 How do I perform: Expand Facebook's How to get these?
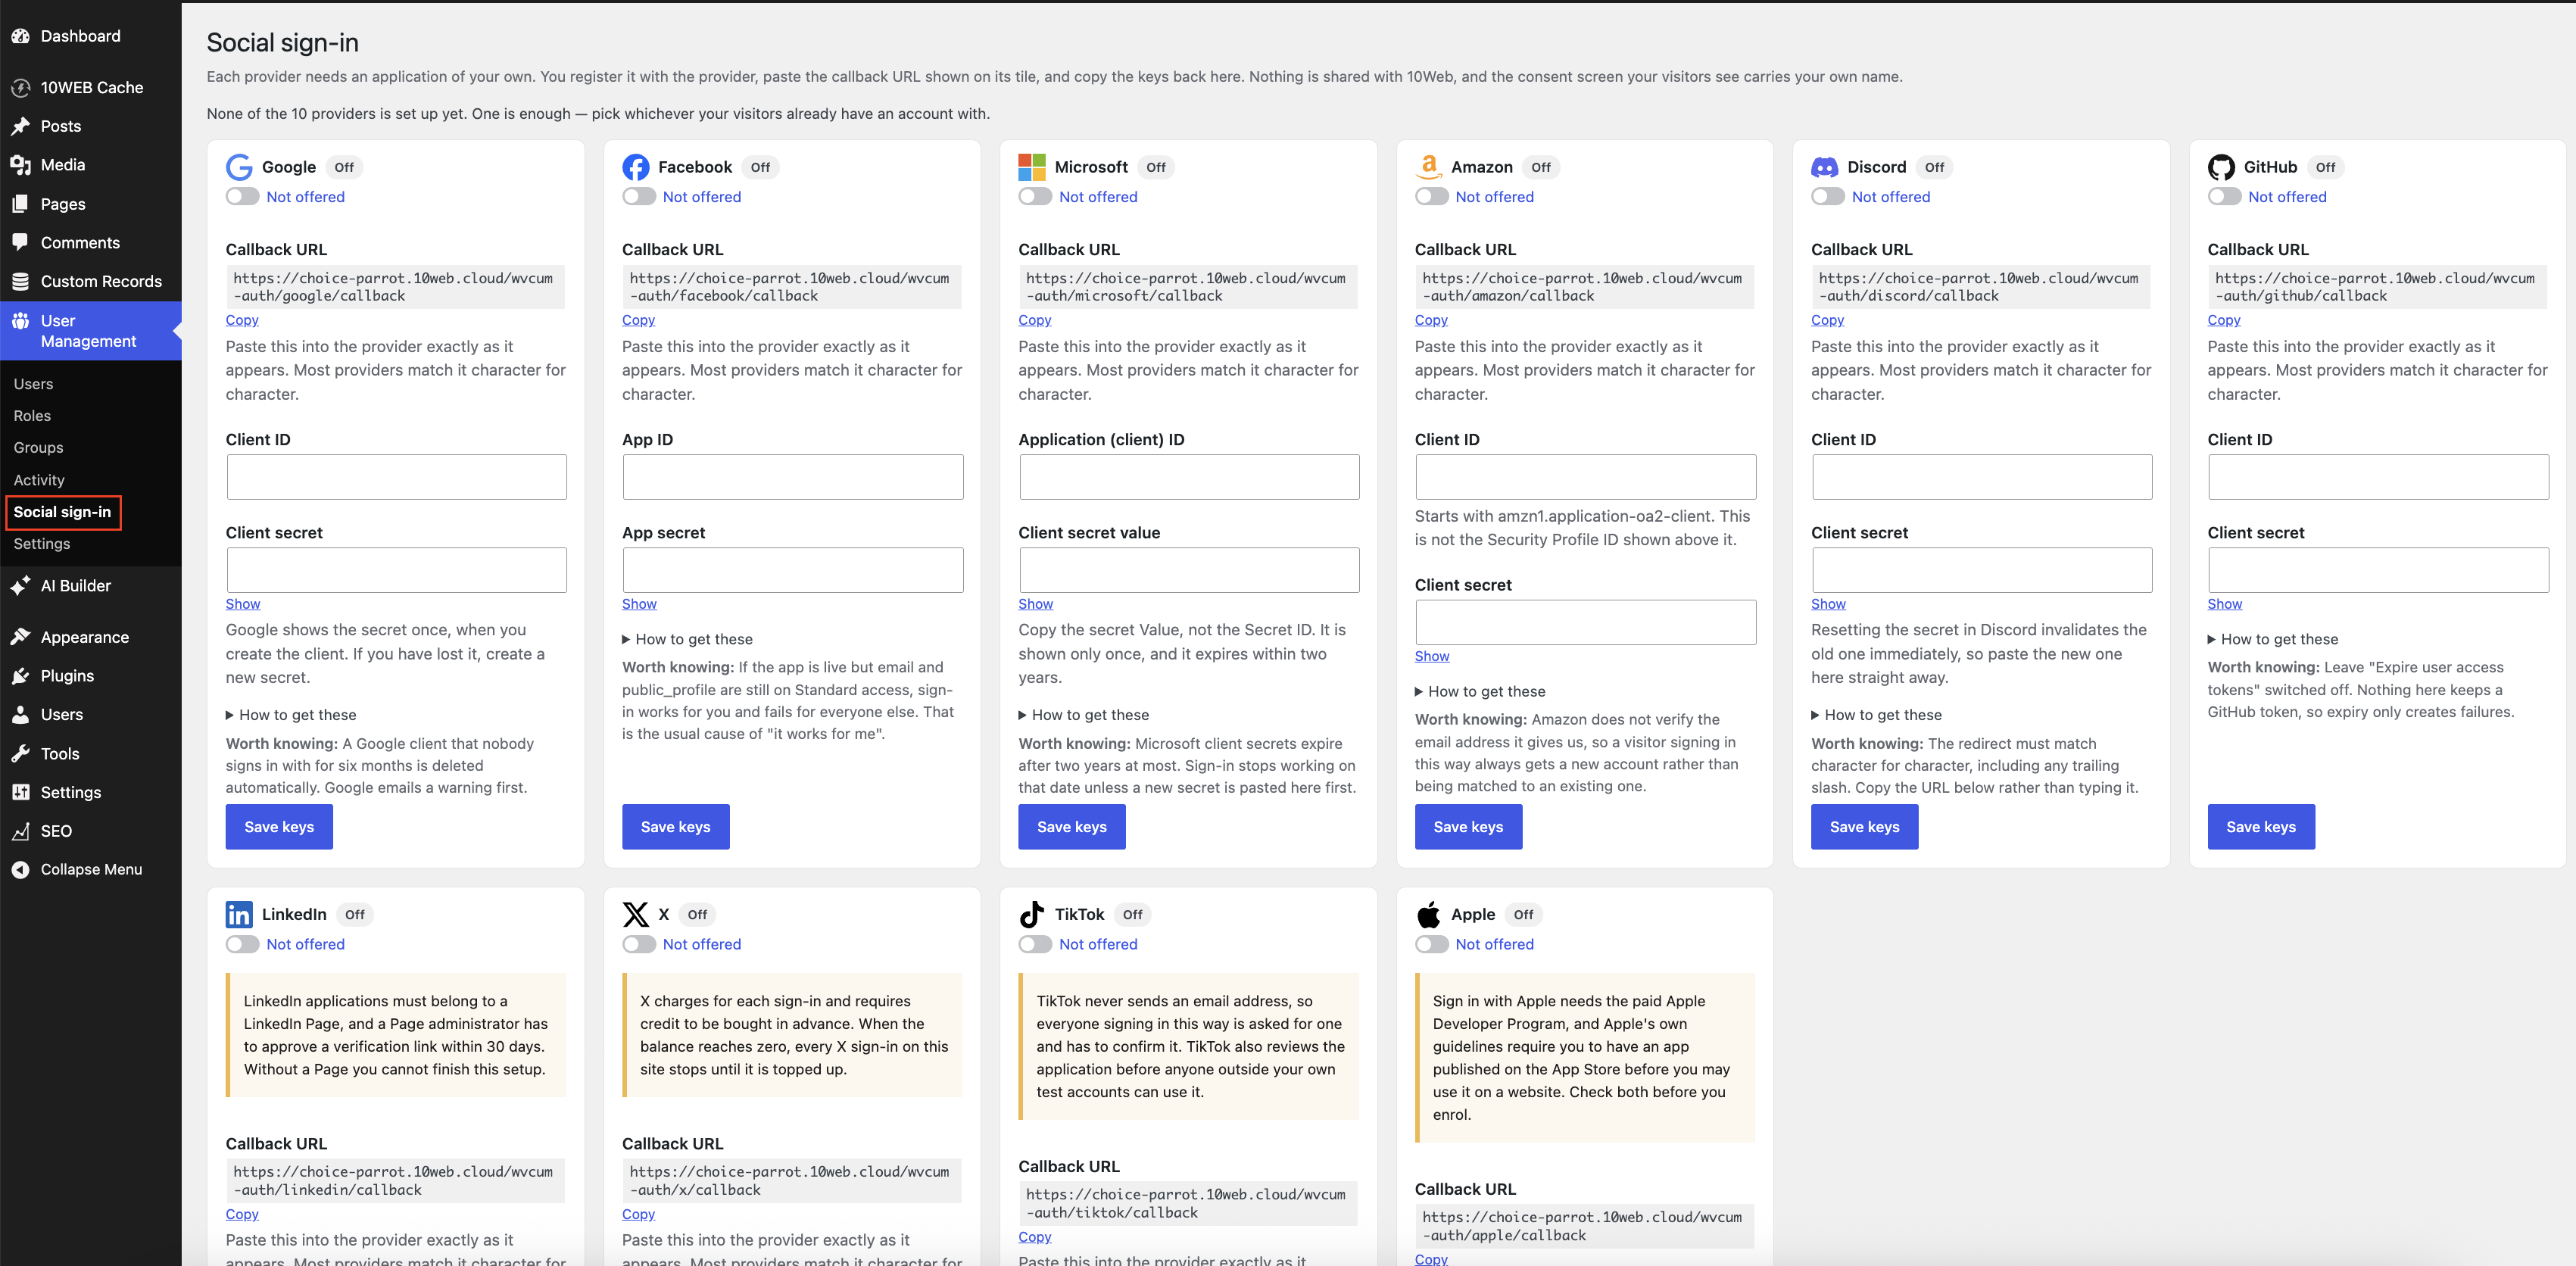688,639
